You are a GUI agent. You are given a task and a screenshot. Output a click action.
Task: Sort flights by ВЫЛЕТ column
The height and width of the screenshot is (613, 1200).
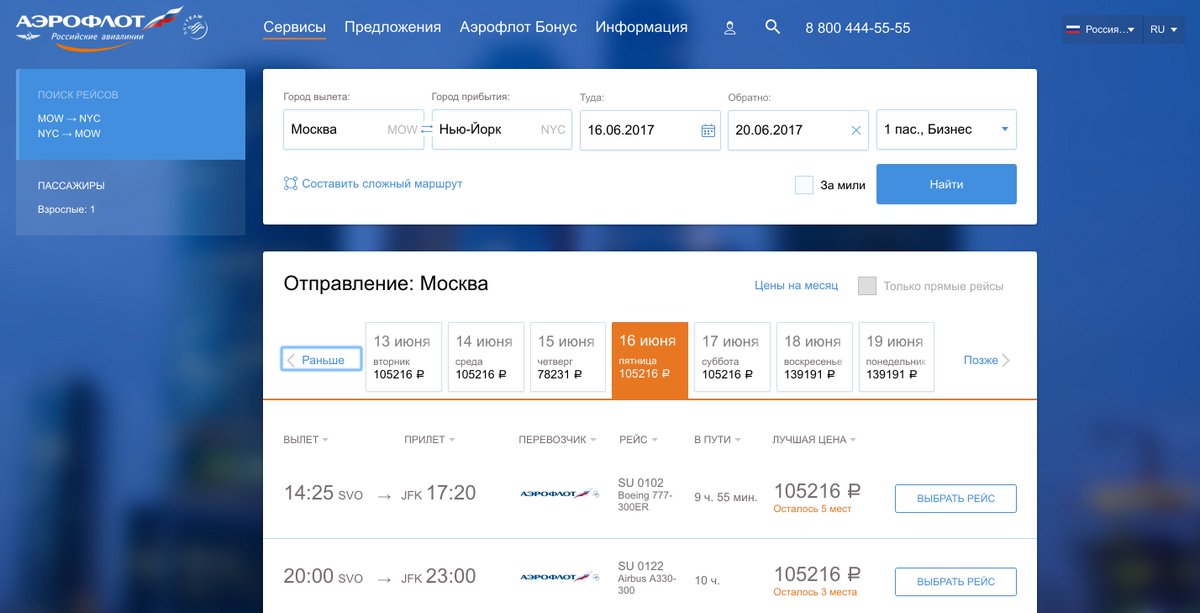pyautogui.click(x=306, y=440)
